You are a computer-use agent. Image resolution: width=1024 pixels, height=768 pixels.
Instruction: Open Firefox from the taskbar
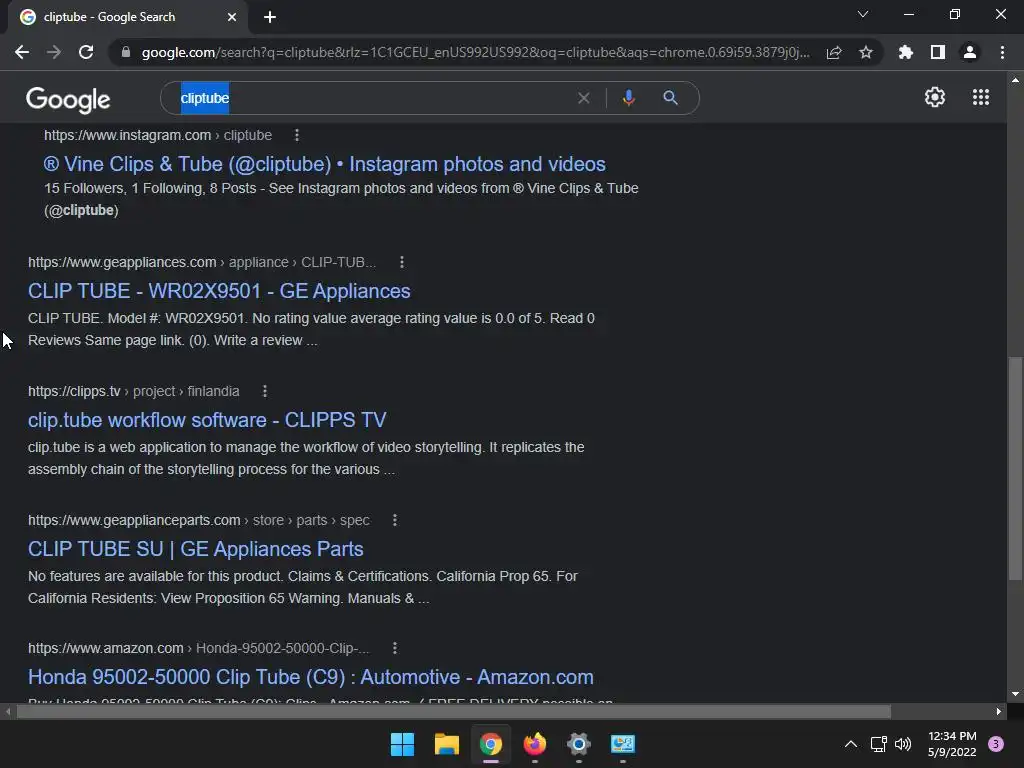point(535,744)
